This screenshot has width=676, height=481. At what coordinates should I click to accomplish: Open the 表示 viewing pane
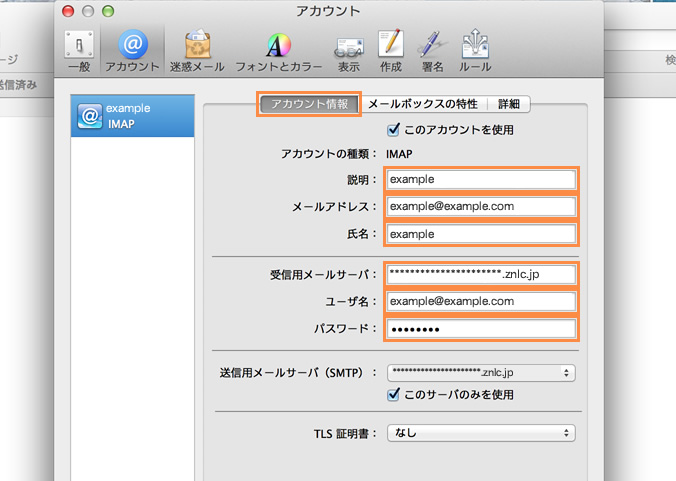pos(348,54)
